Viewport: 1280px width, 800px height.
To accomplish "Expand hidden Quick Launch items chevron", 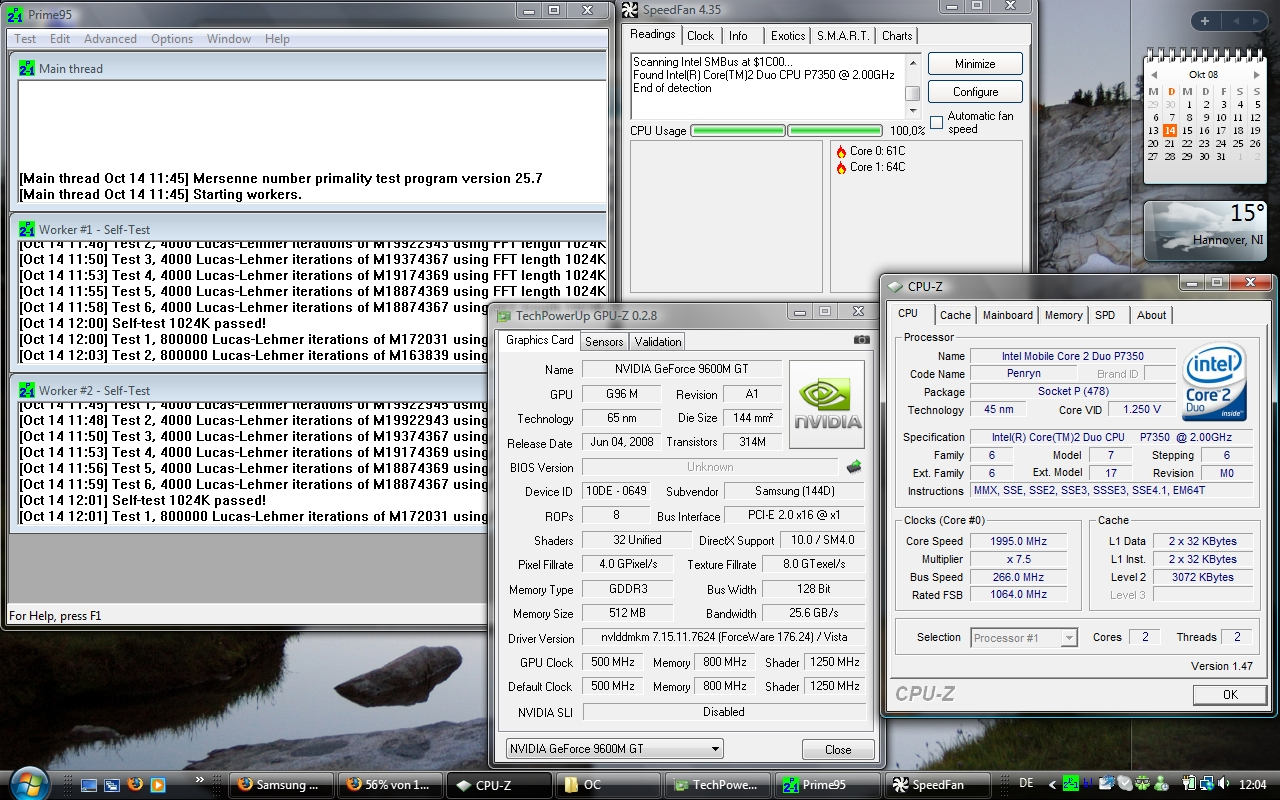I will click(x=199, y=778).
